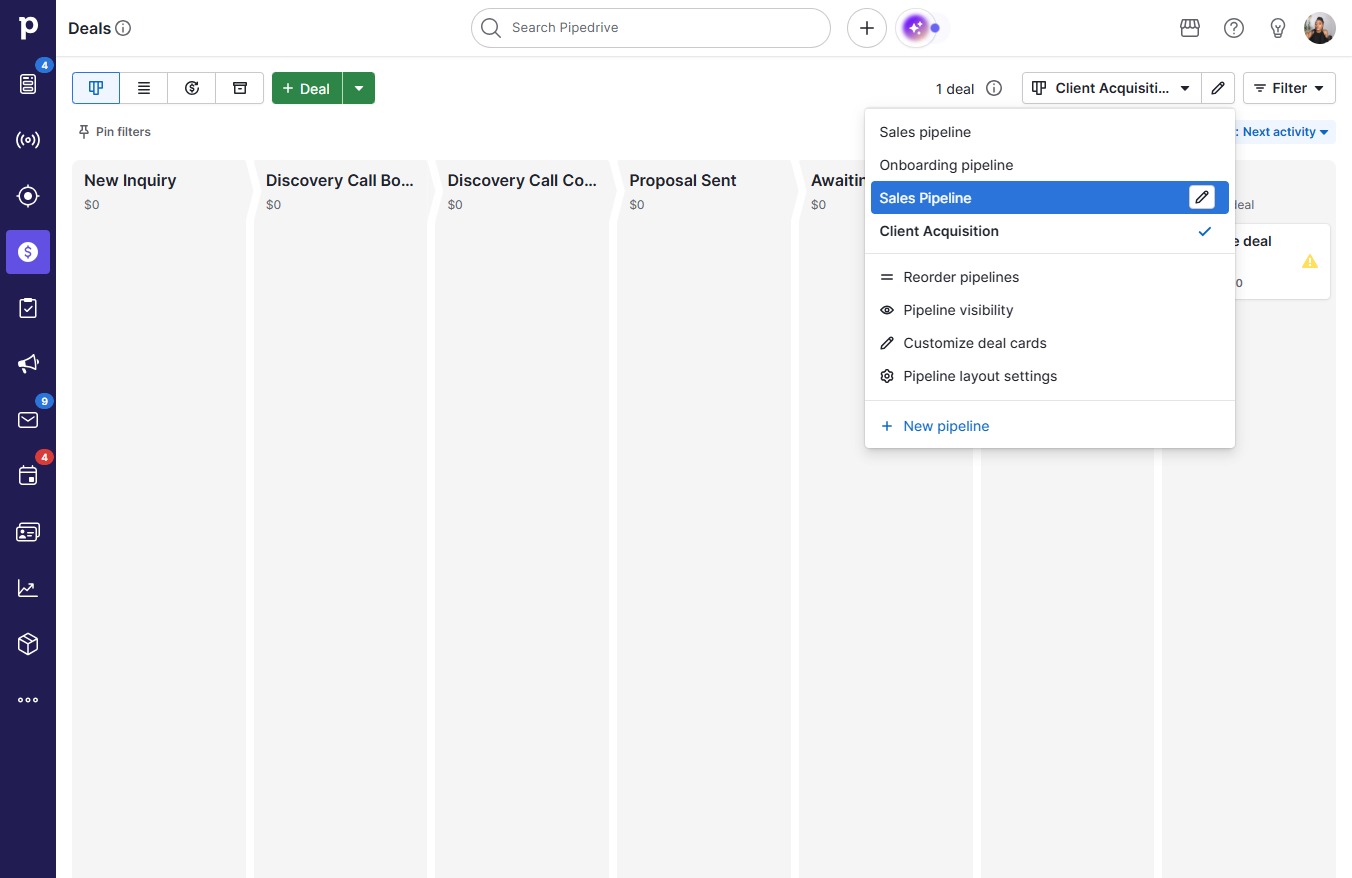Click the New Inquiry stage header
This screenshot has width=1352, height=878.
point(130,180)
